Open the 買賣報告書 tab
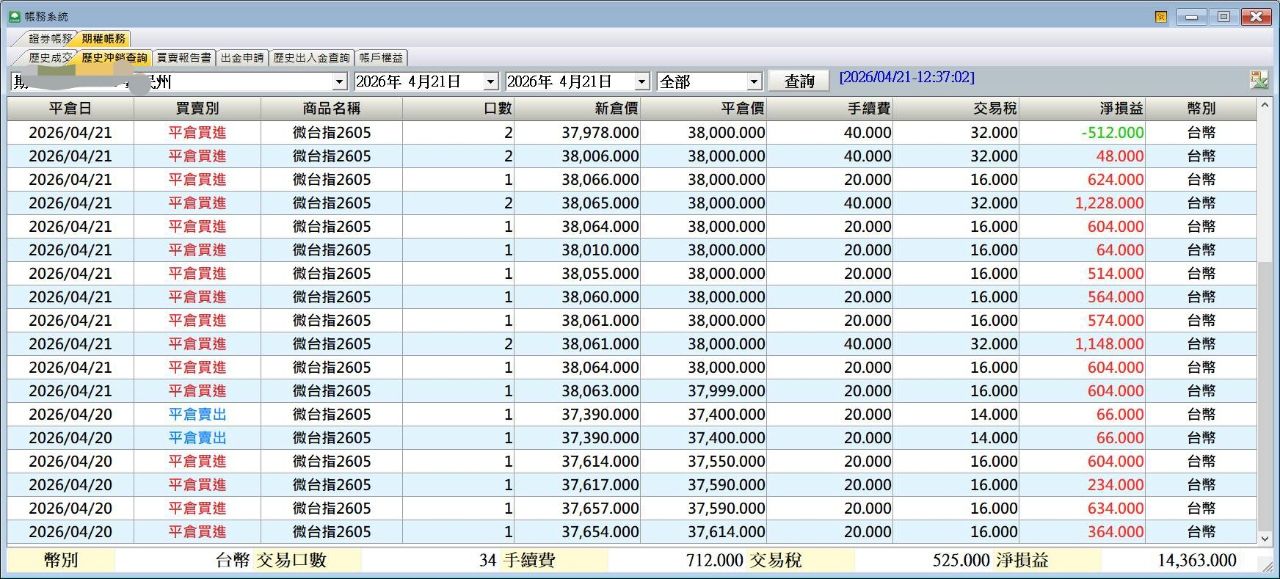 184,58
